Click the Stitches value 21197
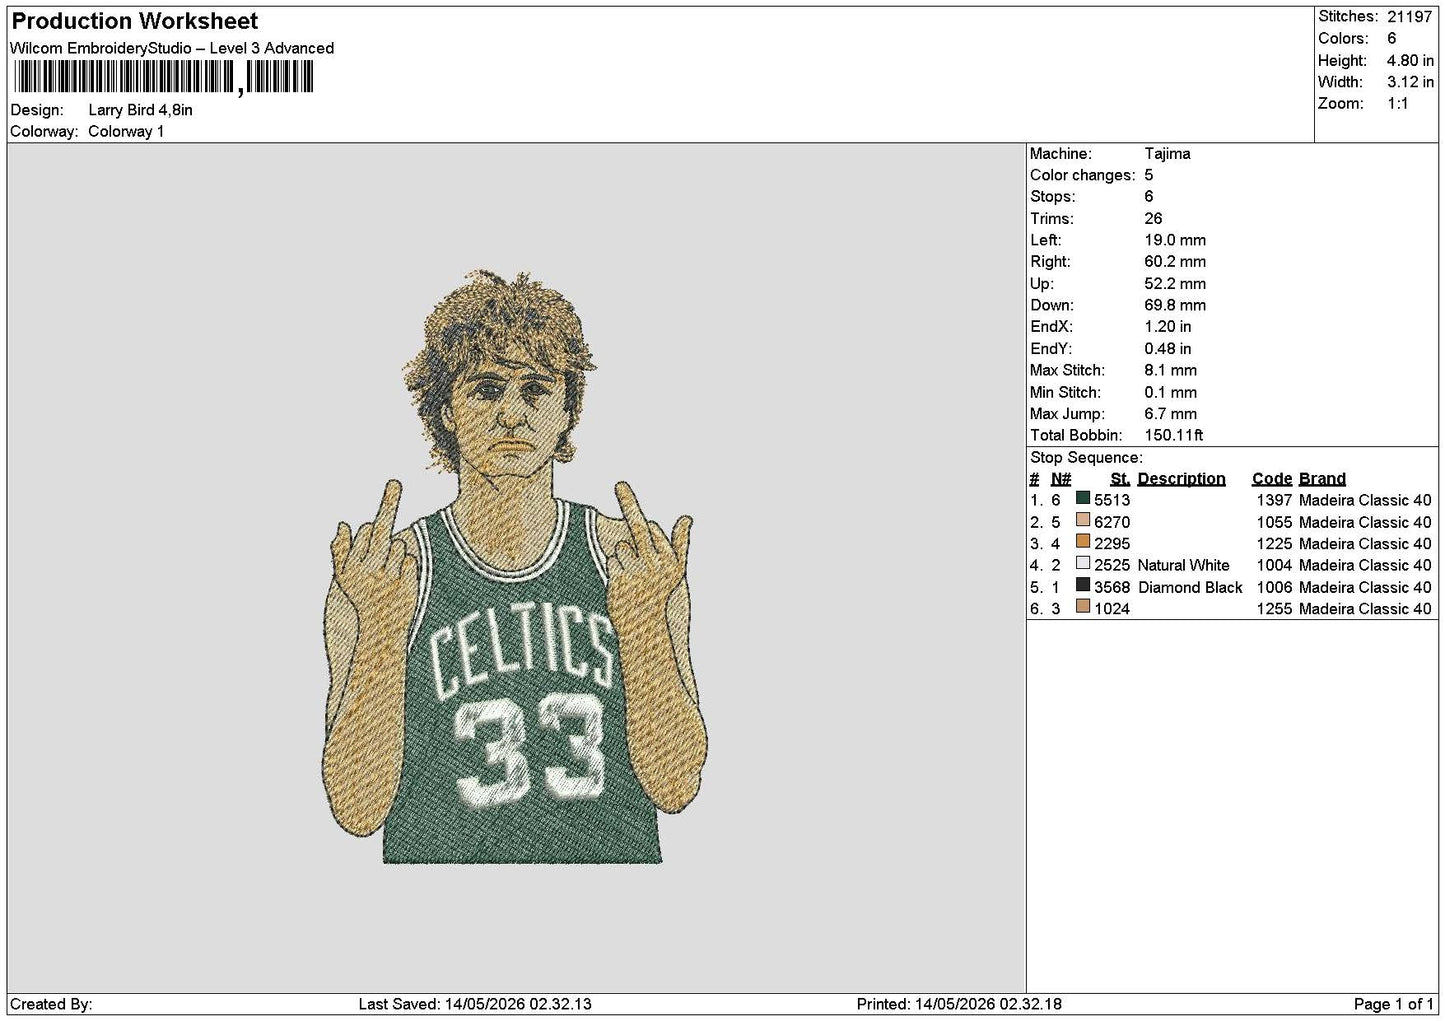 pyautogui.click(x=1410, y=17)
